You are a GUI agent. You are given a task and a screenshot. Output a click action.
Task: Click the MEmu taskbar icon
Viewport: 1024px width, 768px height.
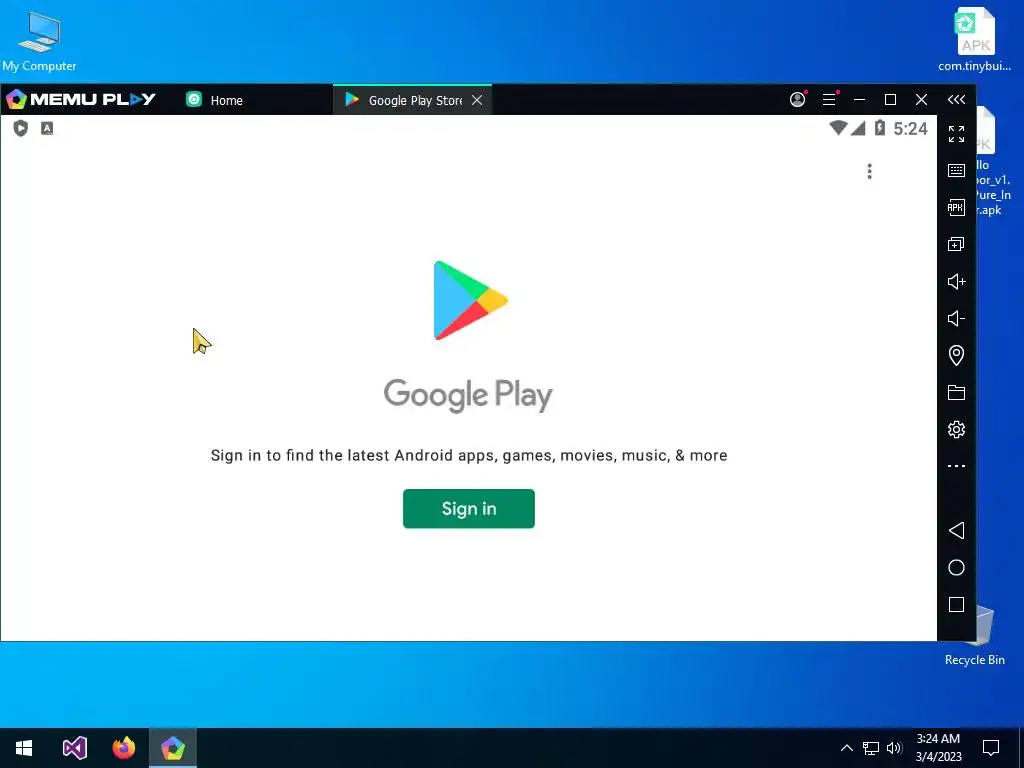(172, 748)
